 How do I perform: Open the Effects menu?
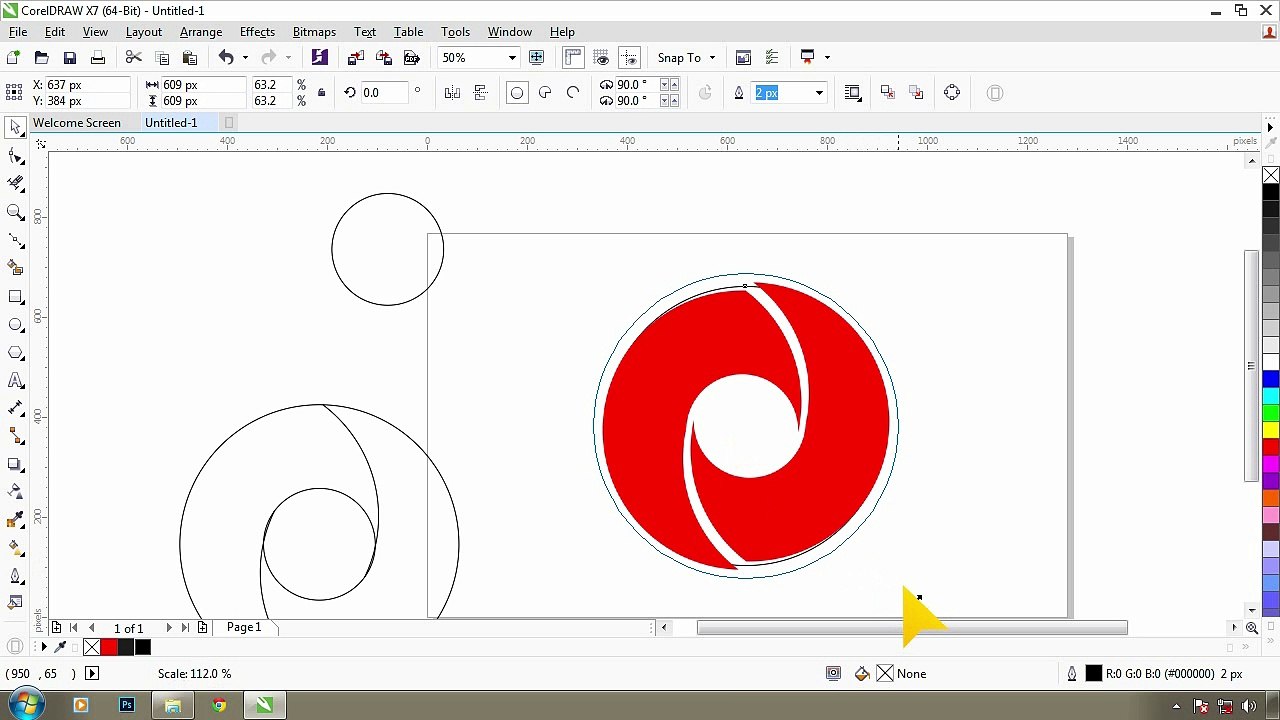(x=257, y=32)
